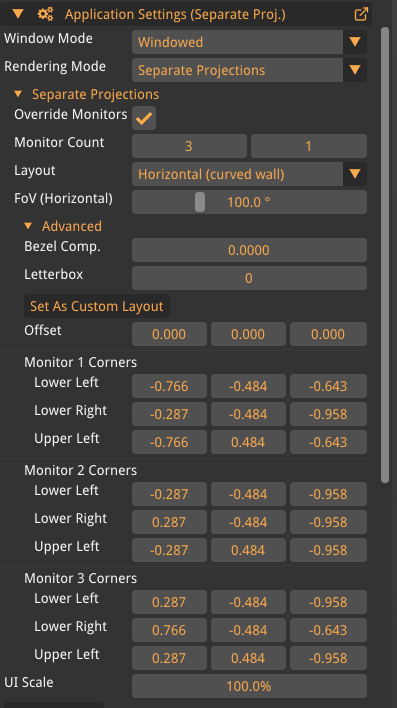Viewport: 397px width, 708px height.
Task: Select Monitor 3 Lower Right third value -0.643
Action: click(x=328, y=630)
